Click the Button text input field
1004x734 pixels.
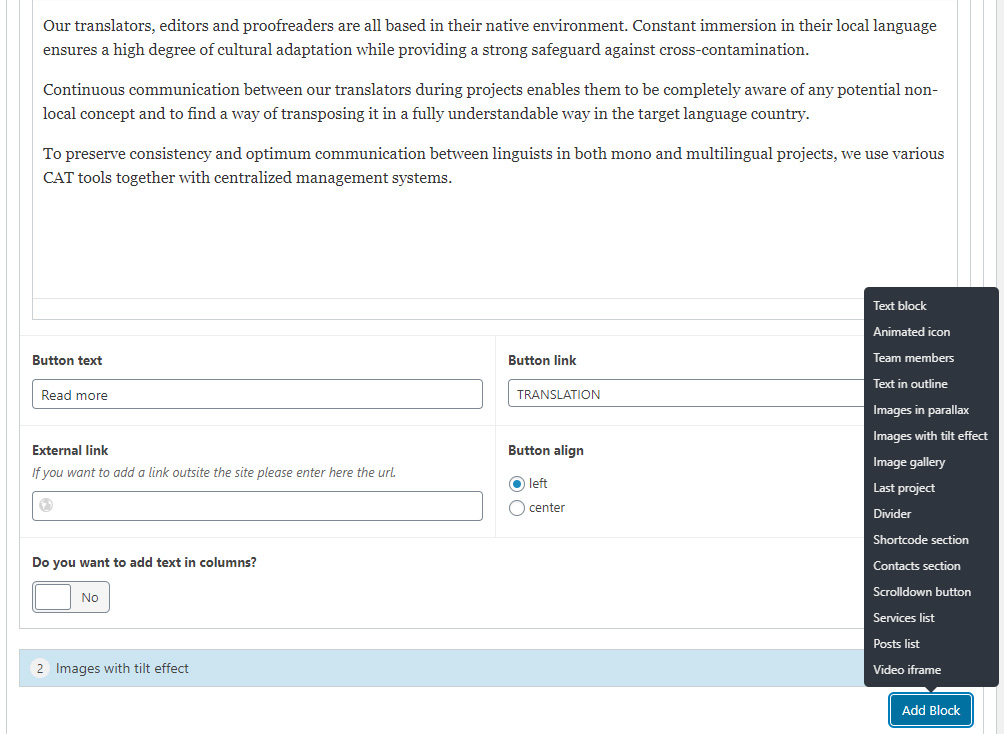click(x=257, y=394)
